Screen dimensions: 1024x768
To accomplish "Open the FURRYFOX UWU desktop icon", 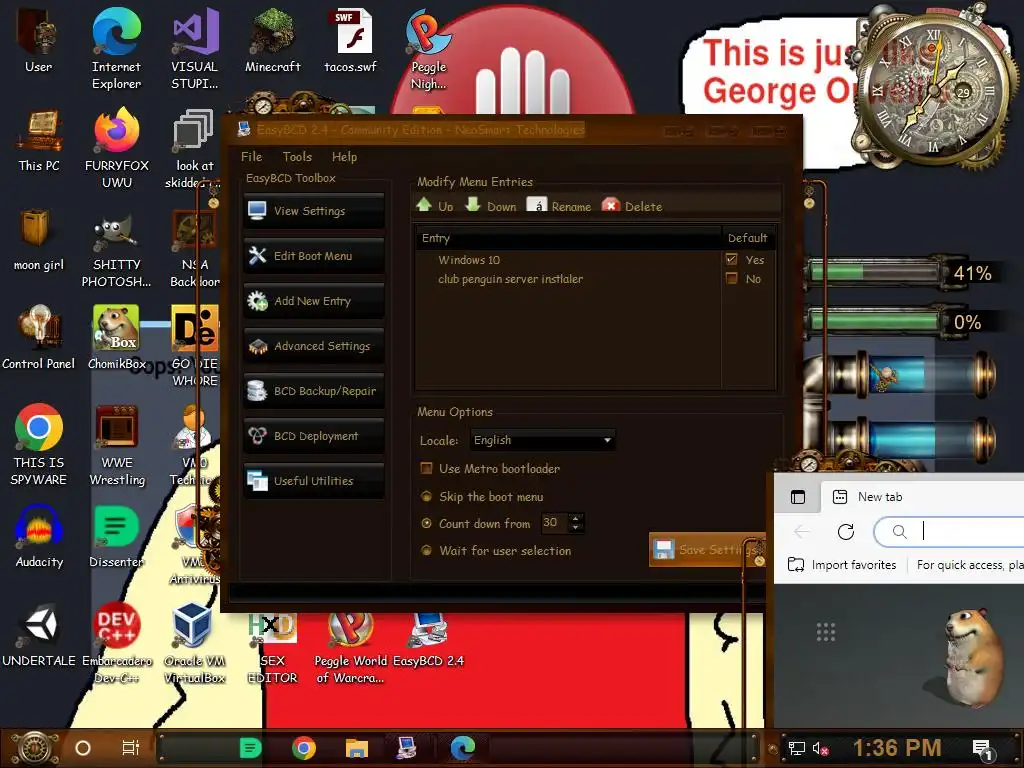I will (x=116, y=148).
